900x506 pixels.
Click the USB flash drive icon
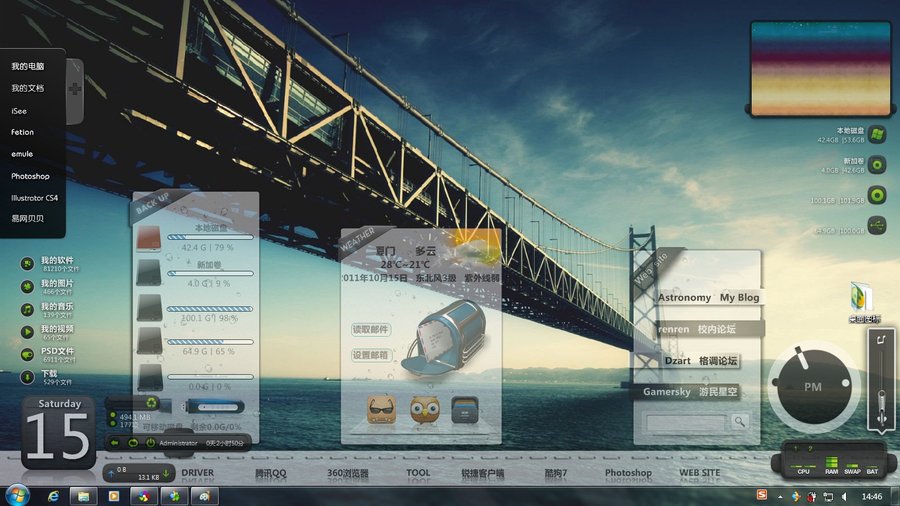coord(213,407)
